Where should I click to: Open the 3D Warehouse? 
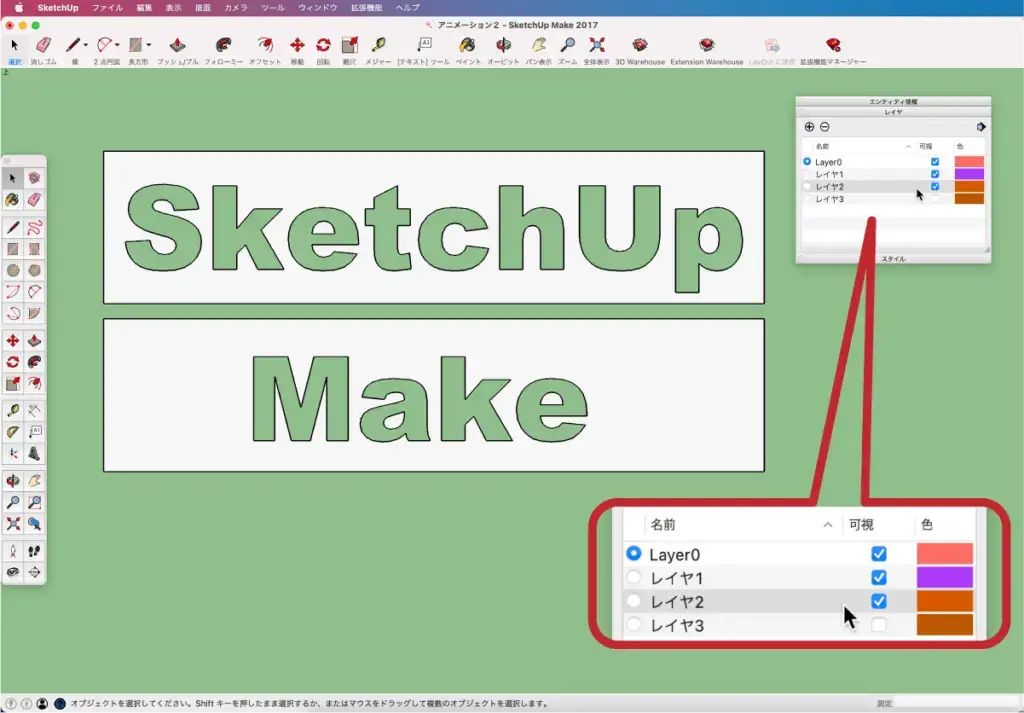coord(639,46)
